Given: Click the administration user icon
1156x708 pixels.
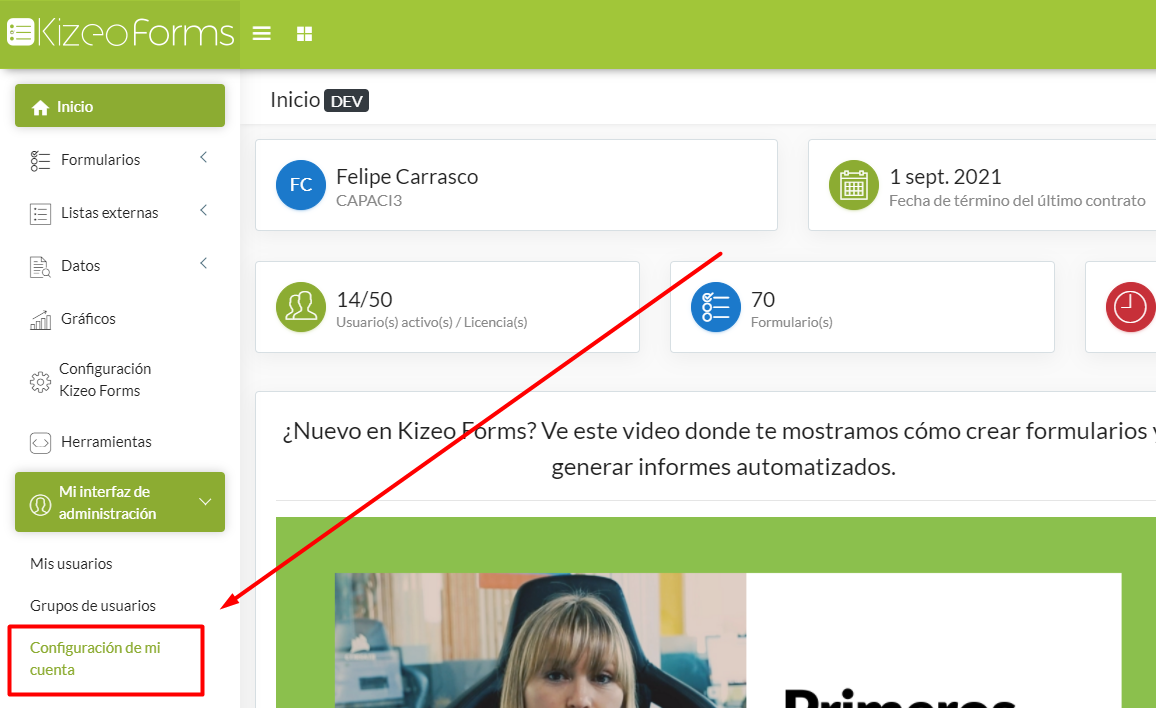Looking at the screenshot, I should tap(40, 504).
